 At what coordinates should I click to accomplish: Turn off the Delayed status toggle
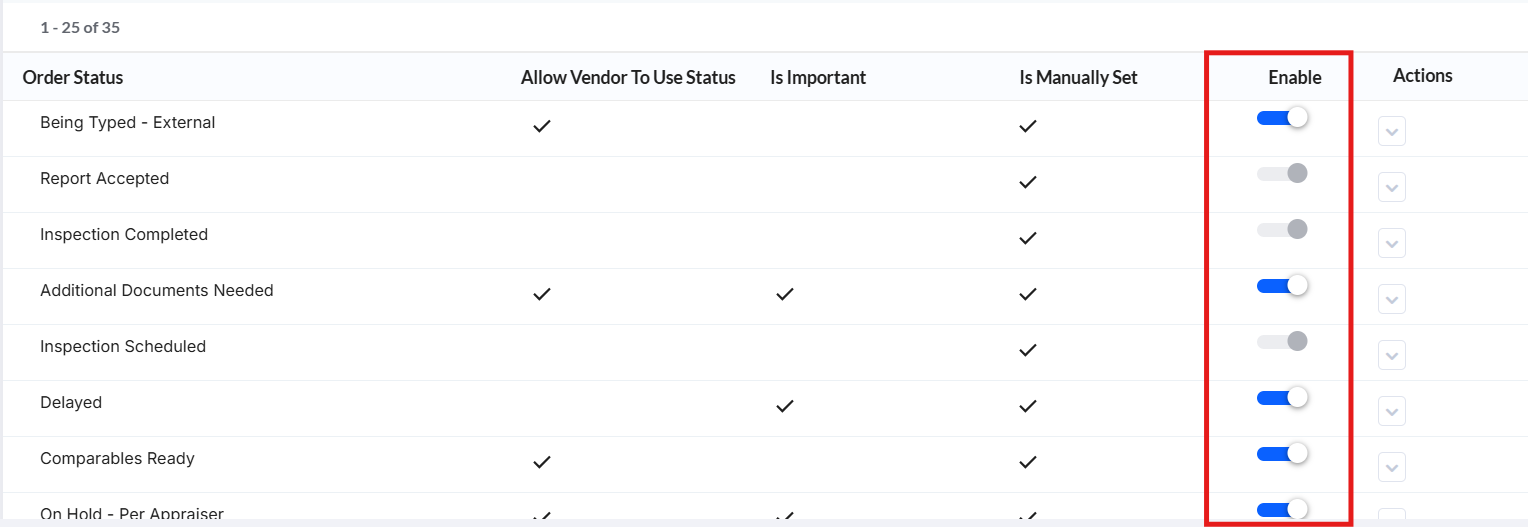(x=1282, y=398)
